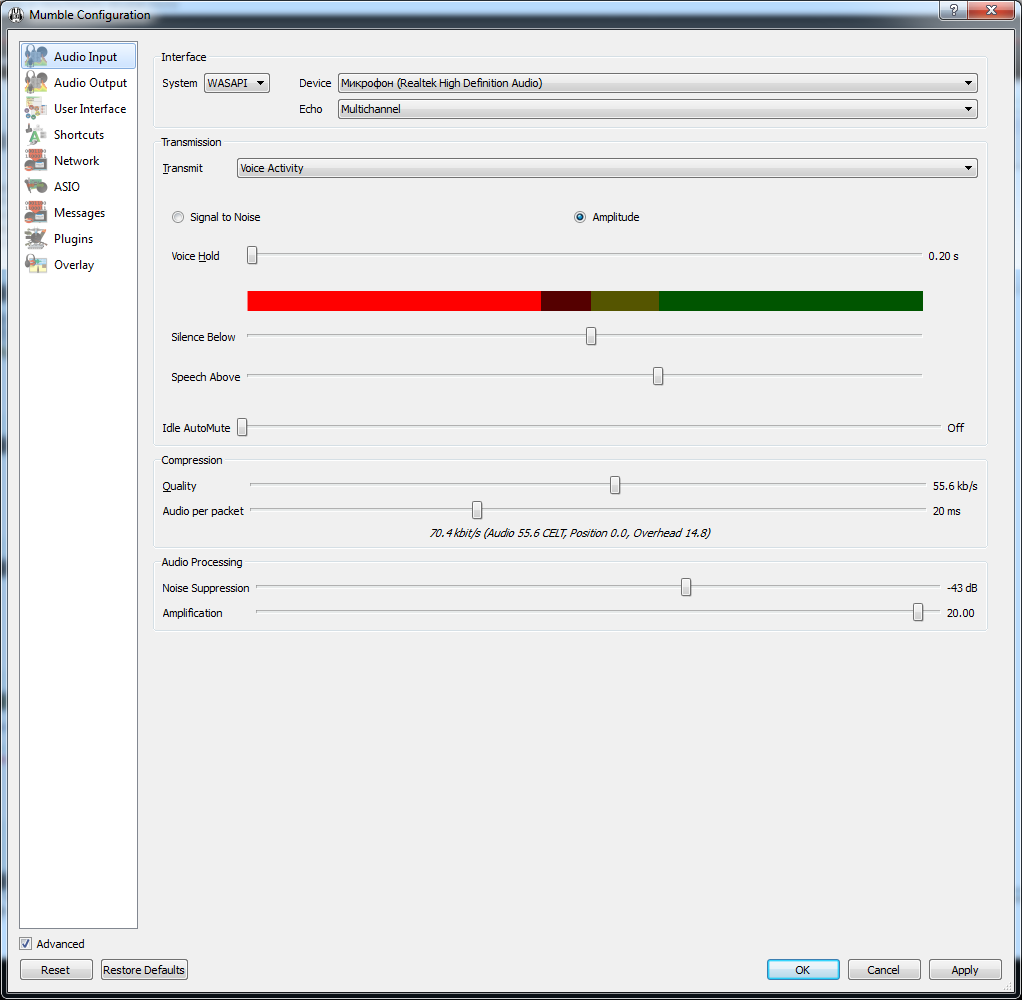This screenshot has width=1022, height=1000.
Task: Click the Audio per packet slider handle
Action: pyautogui.click(x=477, y=510)
